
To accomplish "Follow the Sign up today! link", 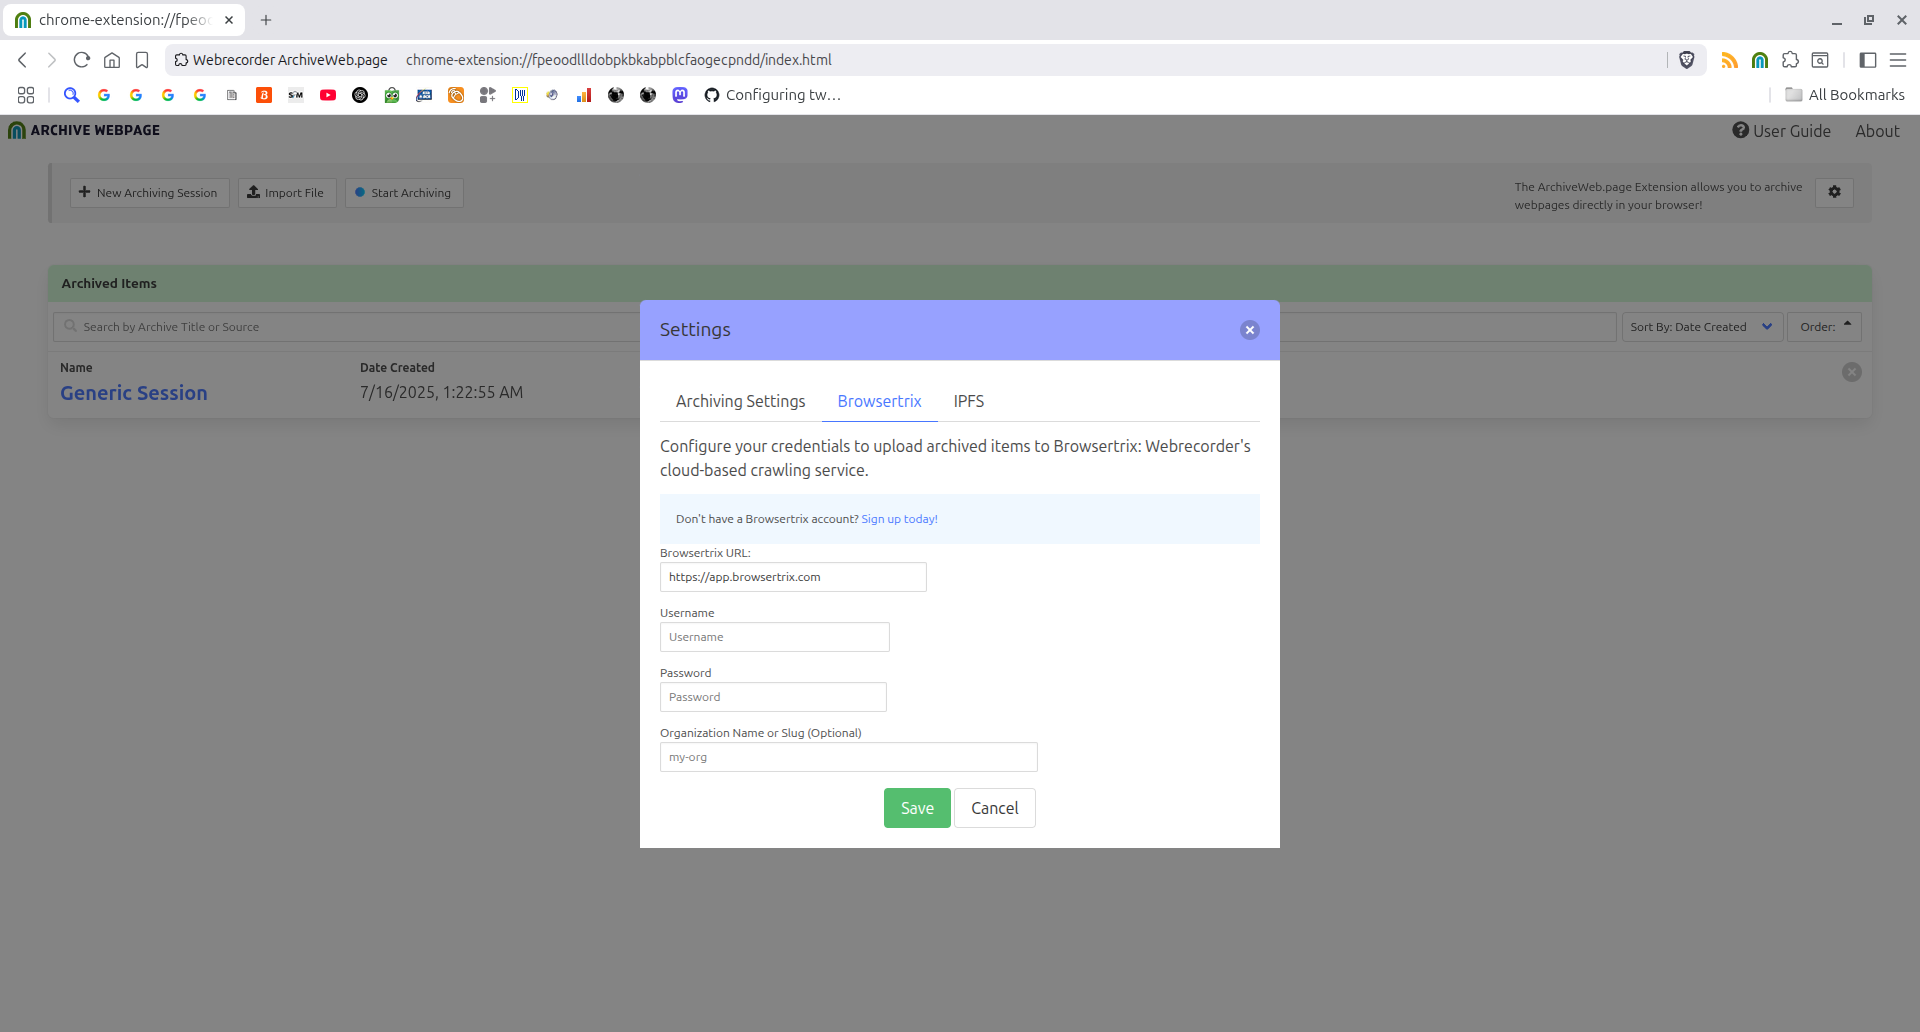I will point(899,519).
